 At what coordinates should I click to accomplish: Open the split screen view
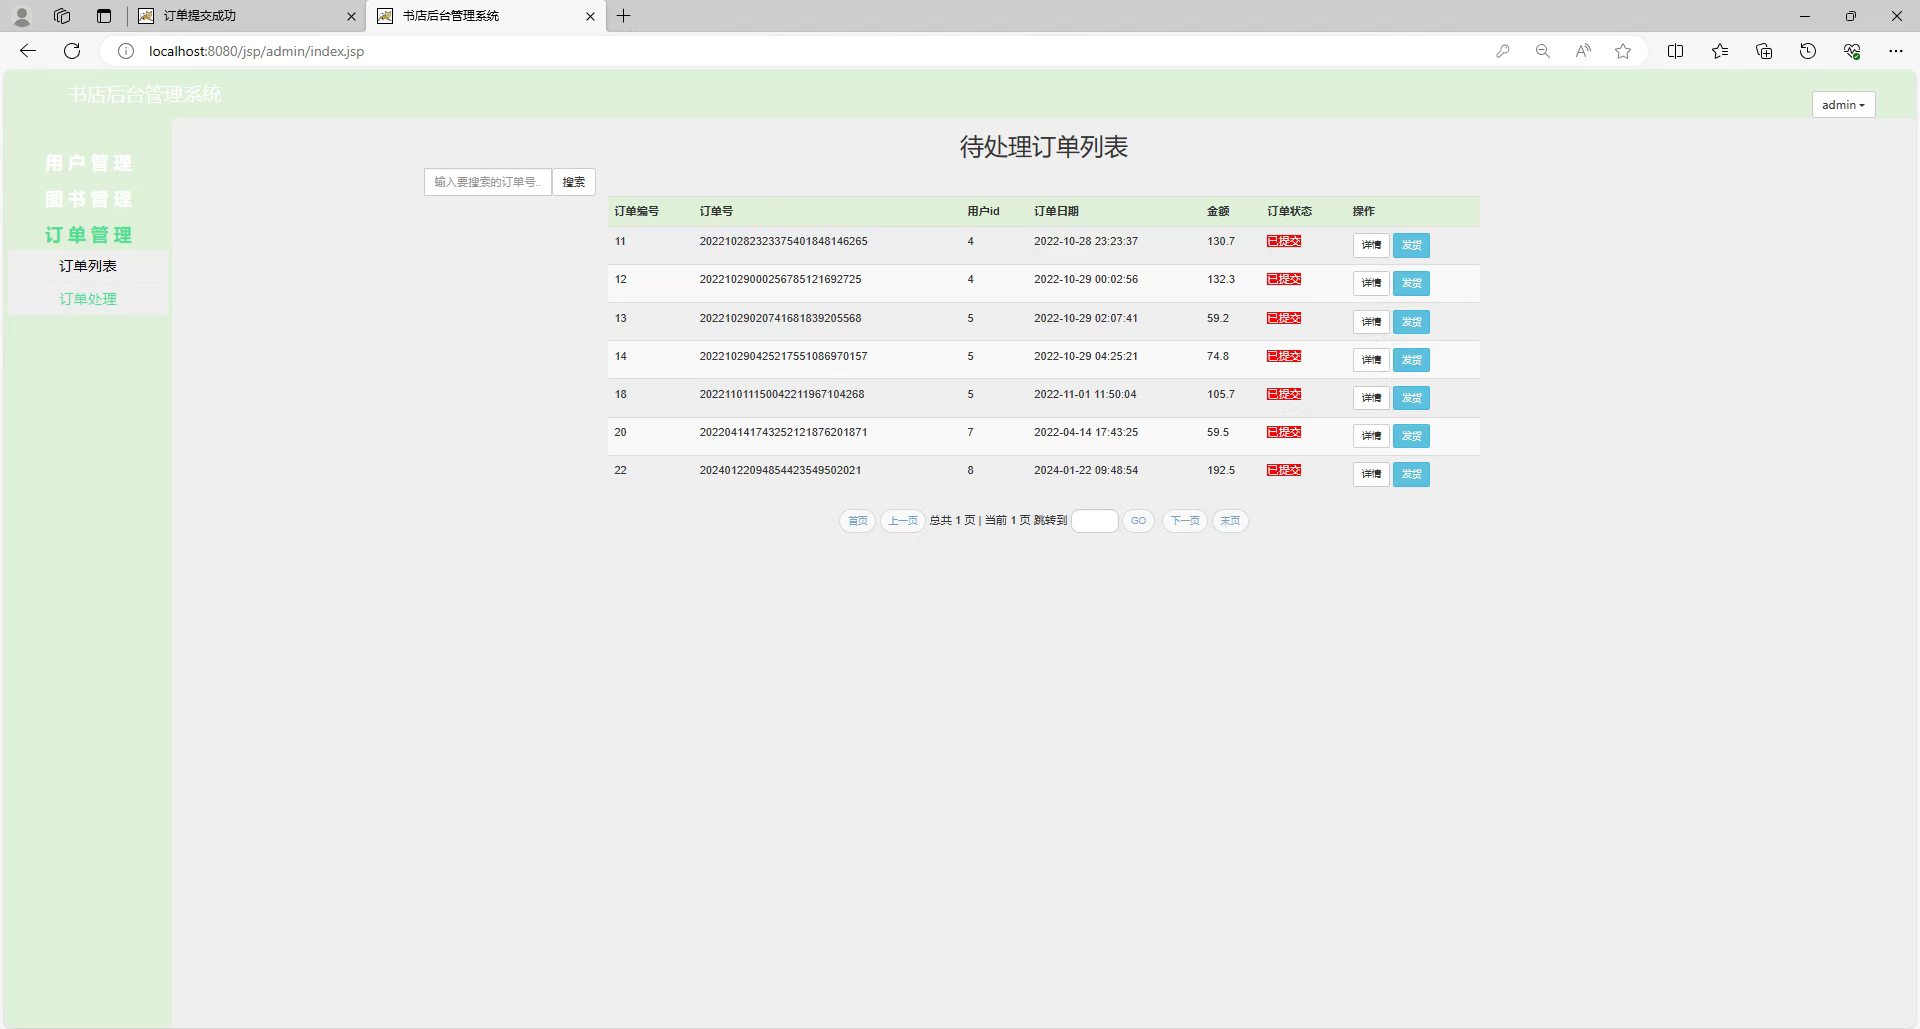[x=1676, y=51]
